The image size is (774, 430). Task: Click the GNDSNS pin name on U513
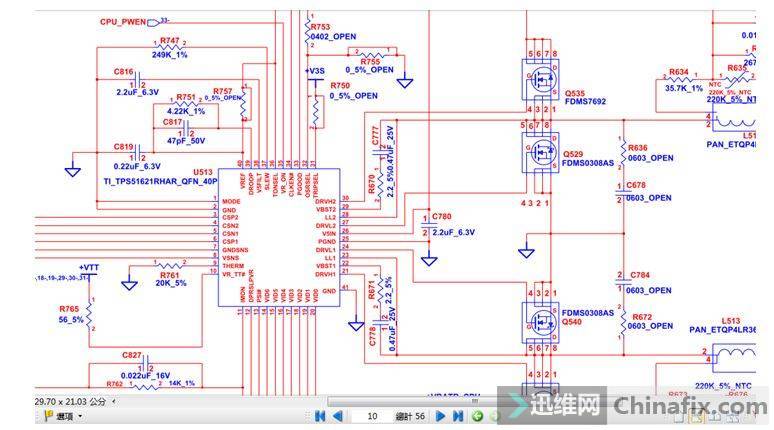tap(235, 250)
